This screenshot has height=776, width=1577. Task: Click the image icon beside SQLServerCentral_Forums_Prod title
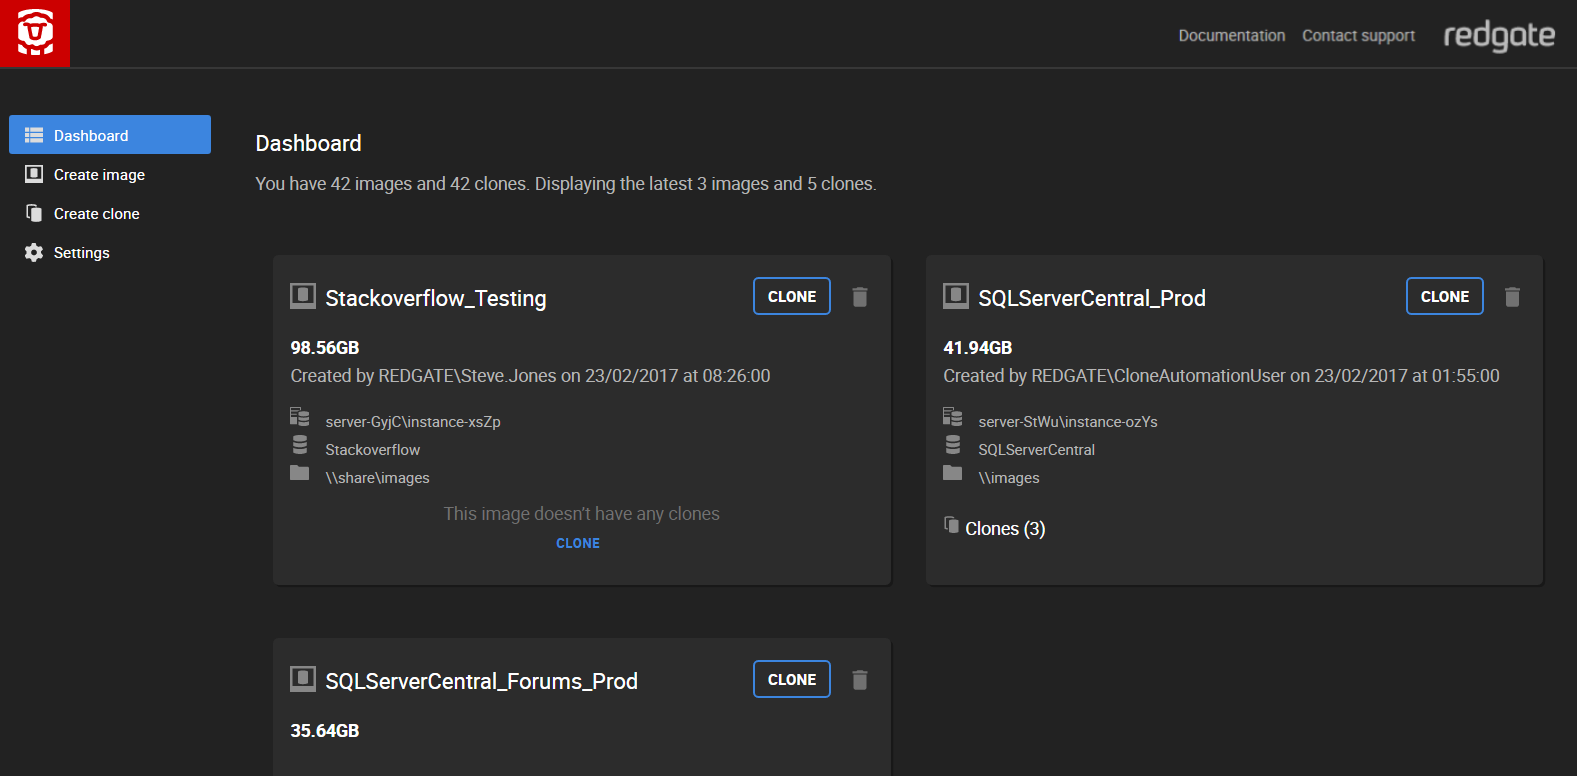(303, 679)
